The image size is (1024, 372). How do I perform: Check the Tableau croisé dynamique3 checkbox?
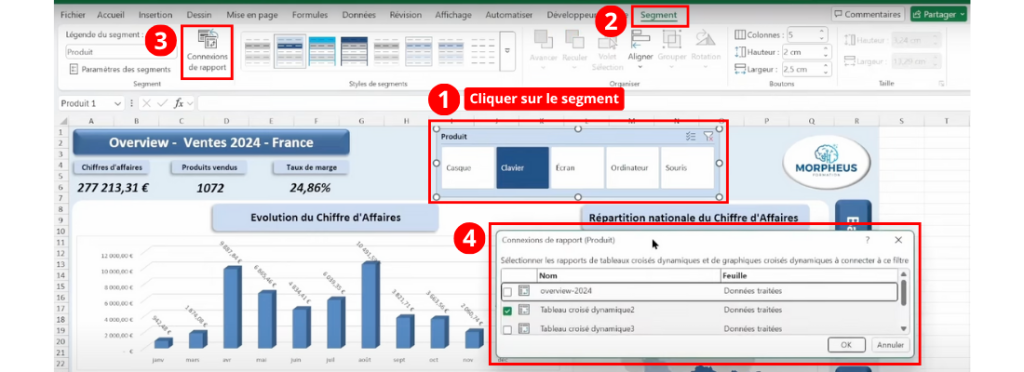coord(507,329)
